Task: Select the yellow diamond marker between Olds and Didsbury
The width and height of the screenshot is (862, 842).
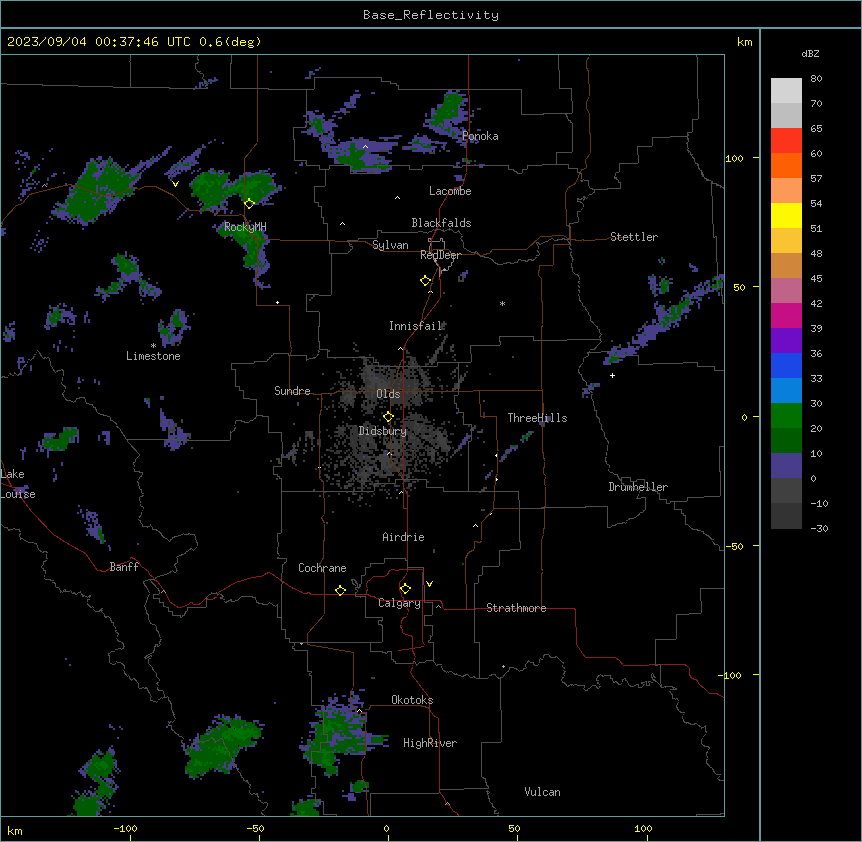Action: point(388,417)
